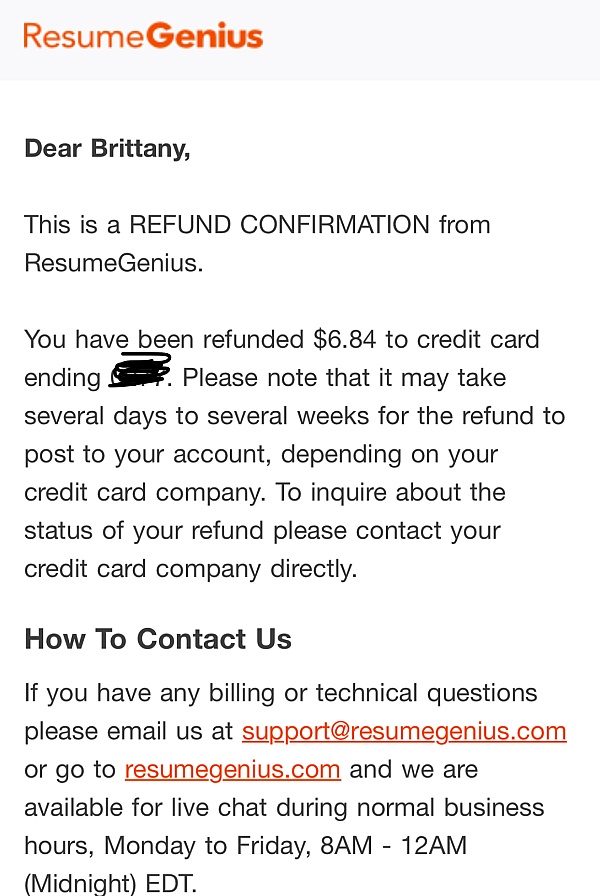Open the support@resumegenius.com email link

[x=404, y=731]
